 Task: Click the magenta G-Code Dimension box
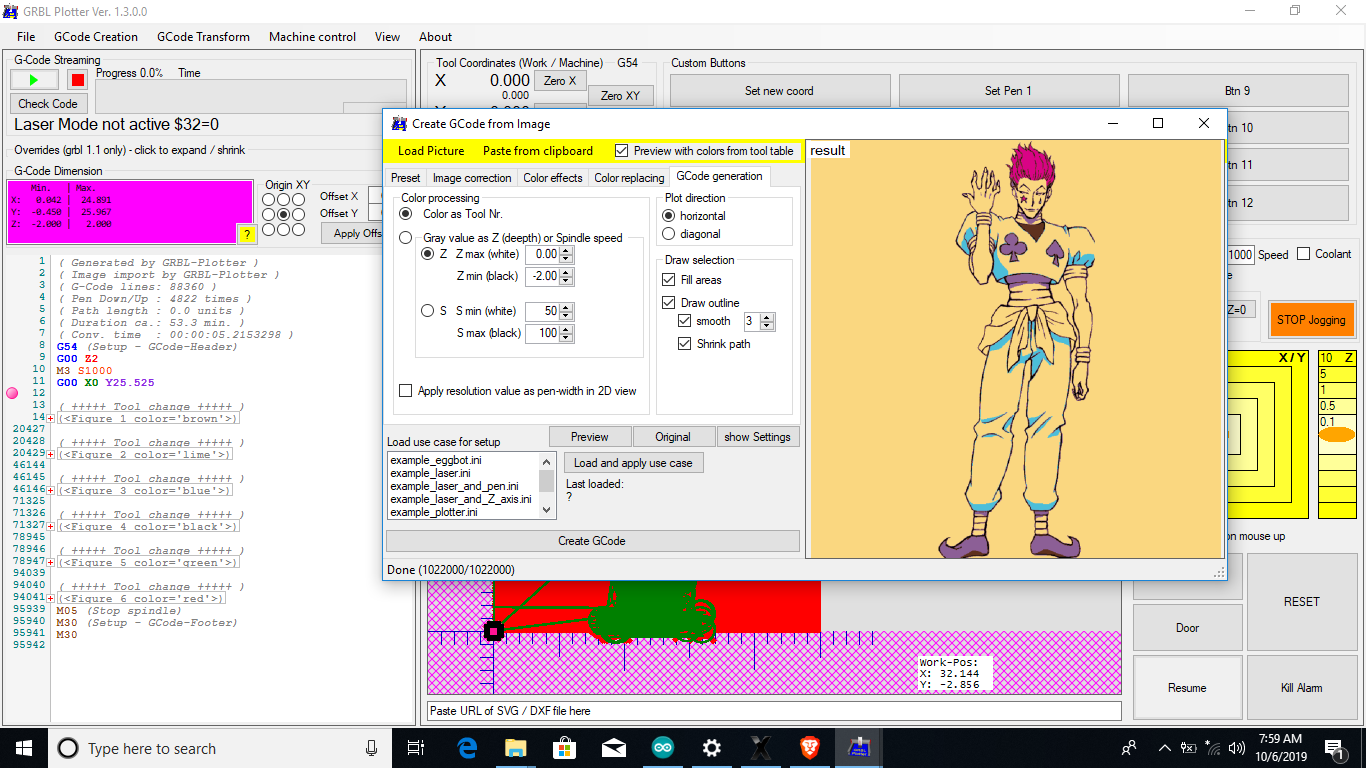coord(130,212)
